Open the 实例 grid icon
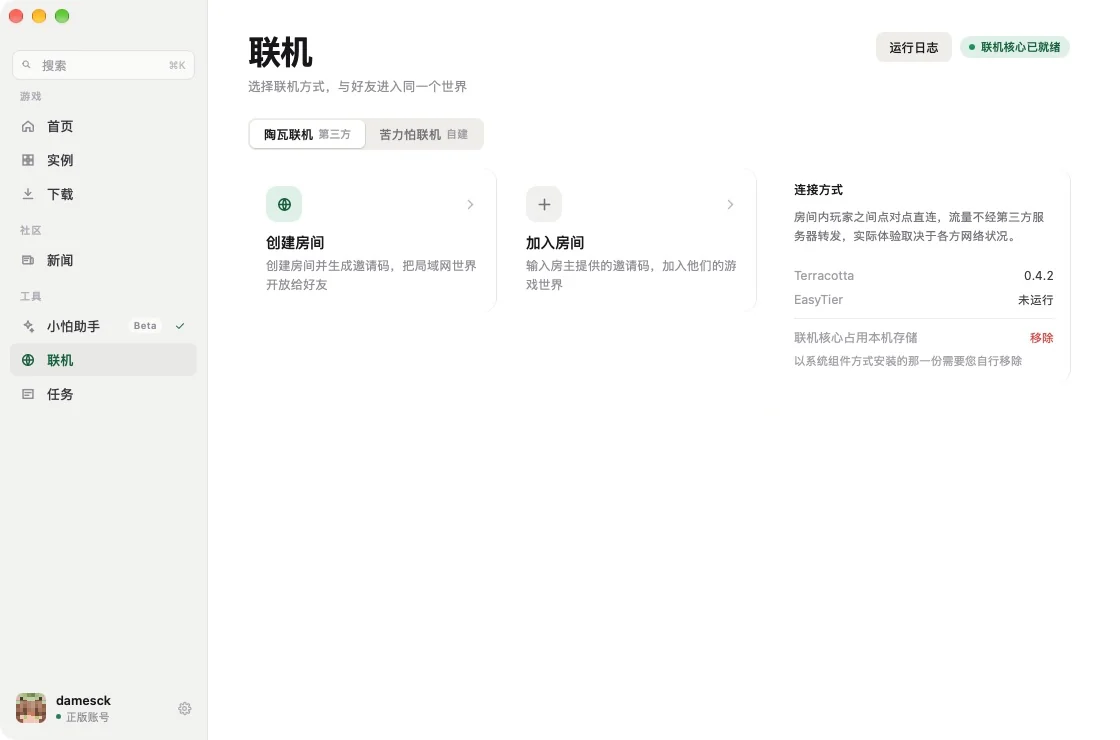Viewport: 1120px width, 740px height. click(28, 160)
